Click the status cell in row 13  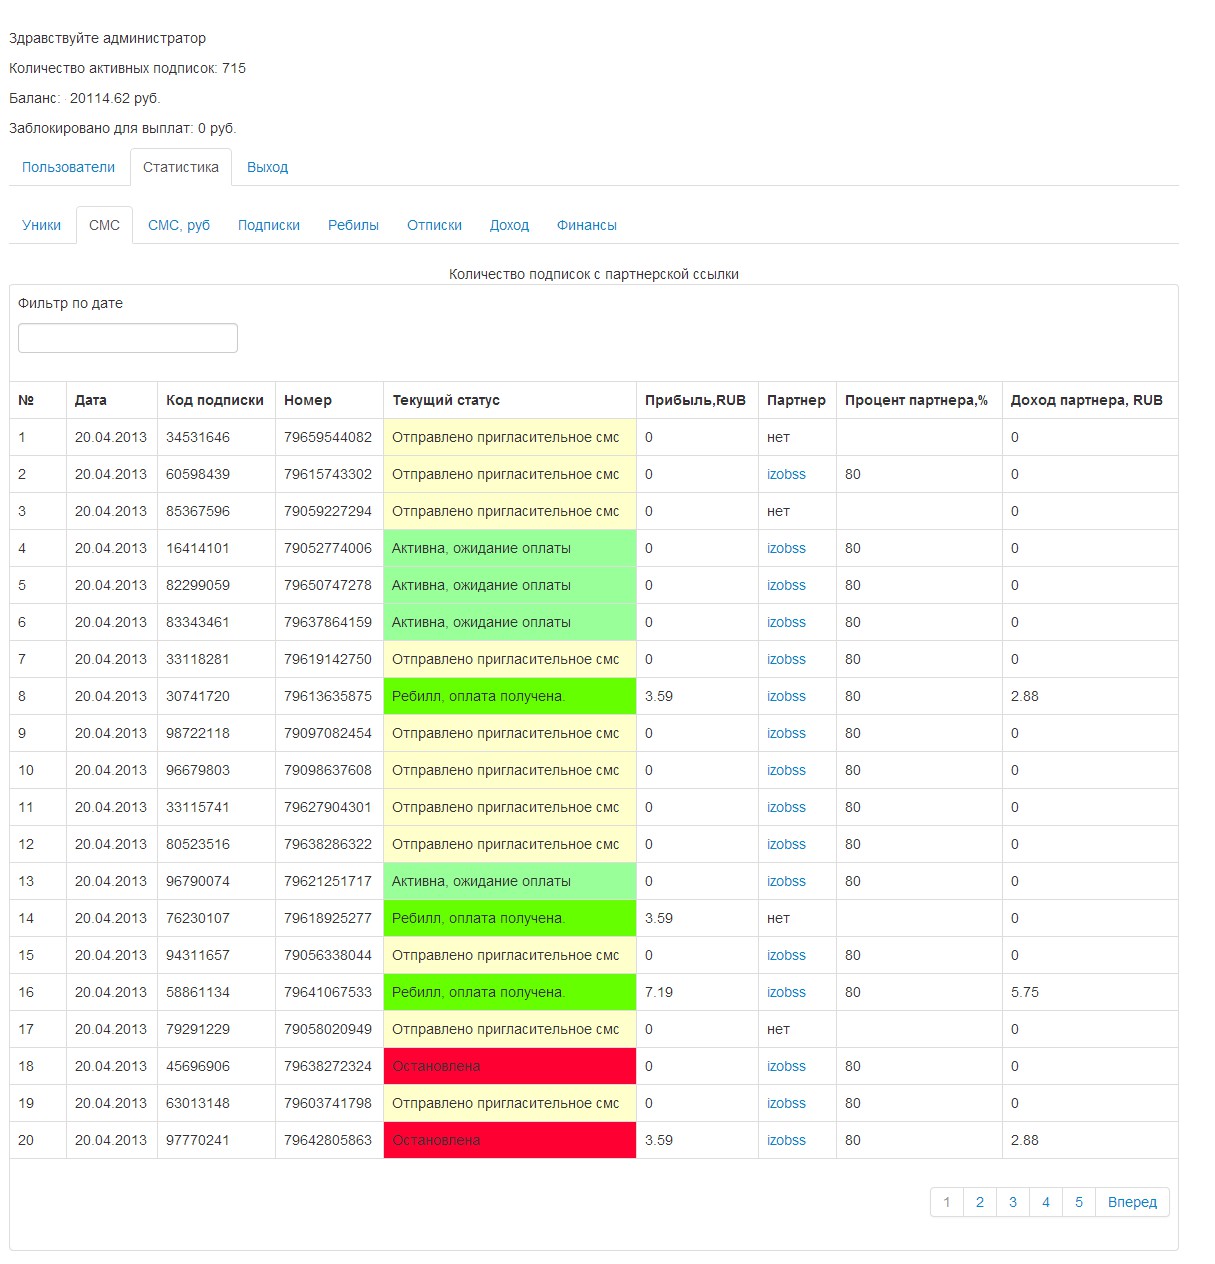click(510, 881)
